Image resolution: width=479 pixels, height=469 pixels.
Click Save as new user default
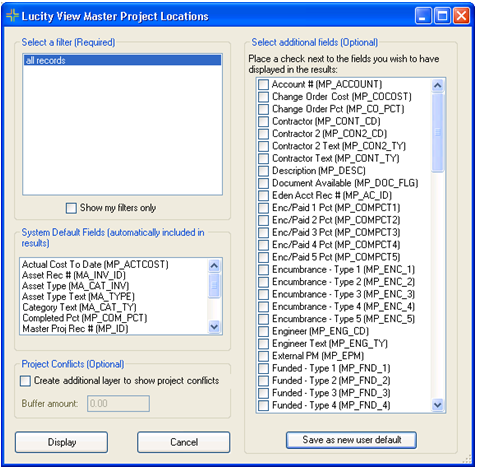point(351,440)
